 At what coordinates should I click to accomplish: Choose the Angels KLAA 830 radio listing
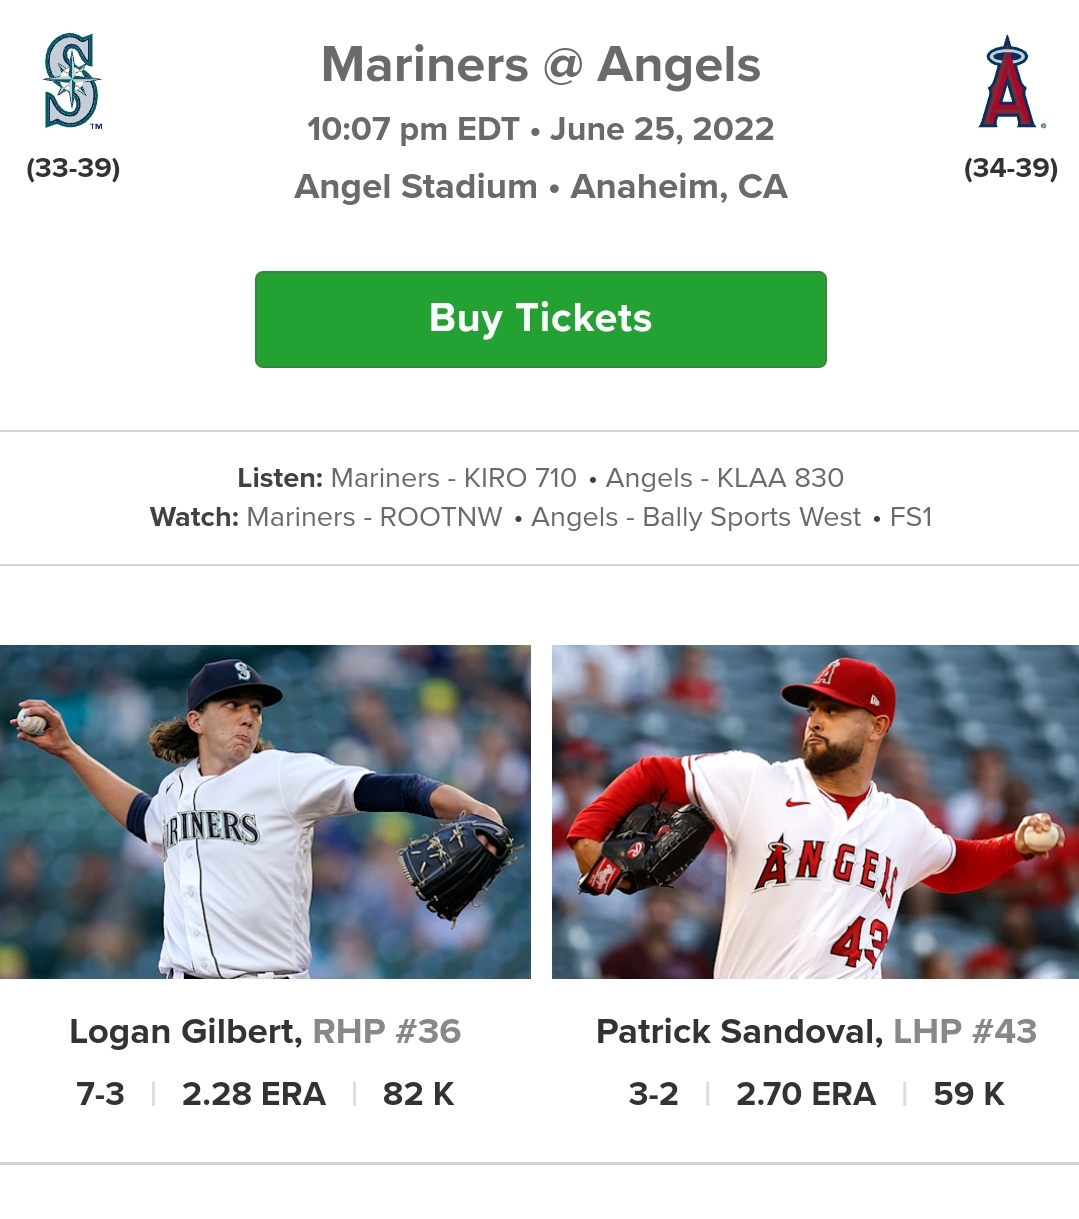(725, 478)
